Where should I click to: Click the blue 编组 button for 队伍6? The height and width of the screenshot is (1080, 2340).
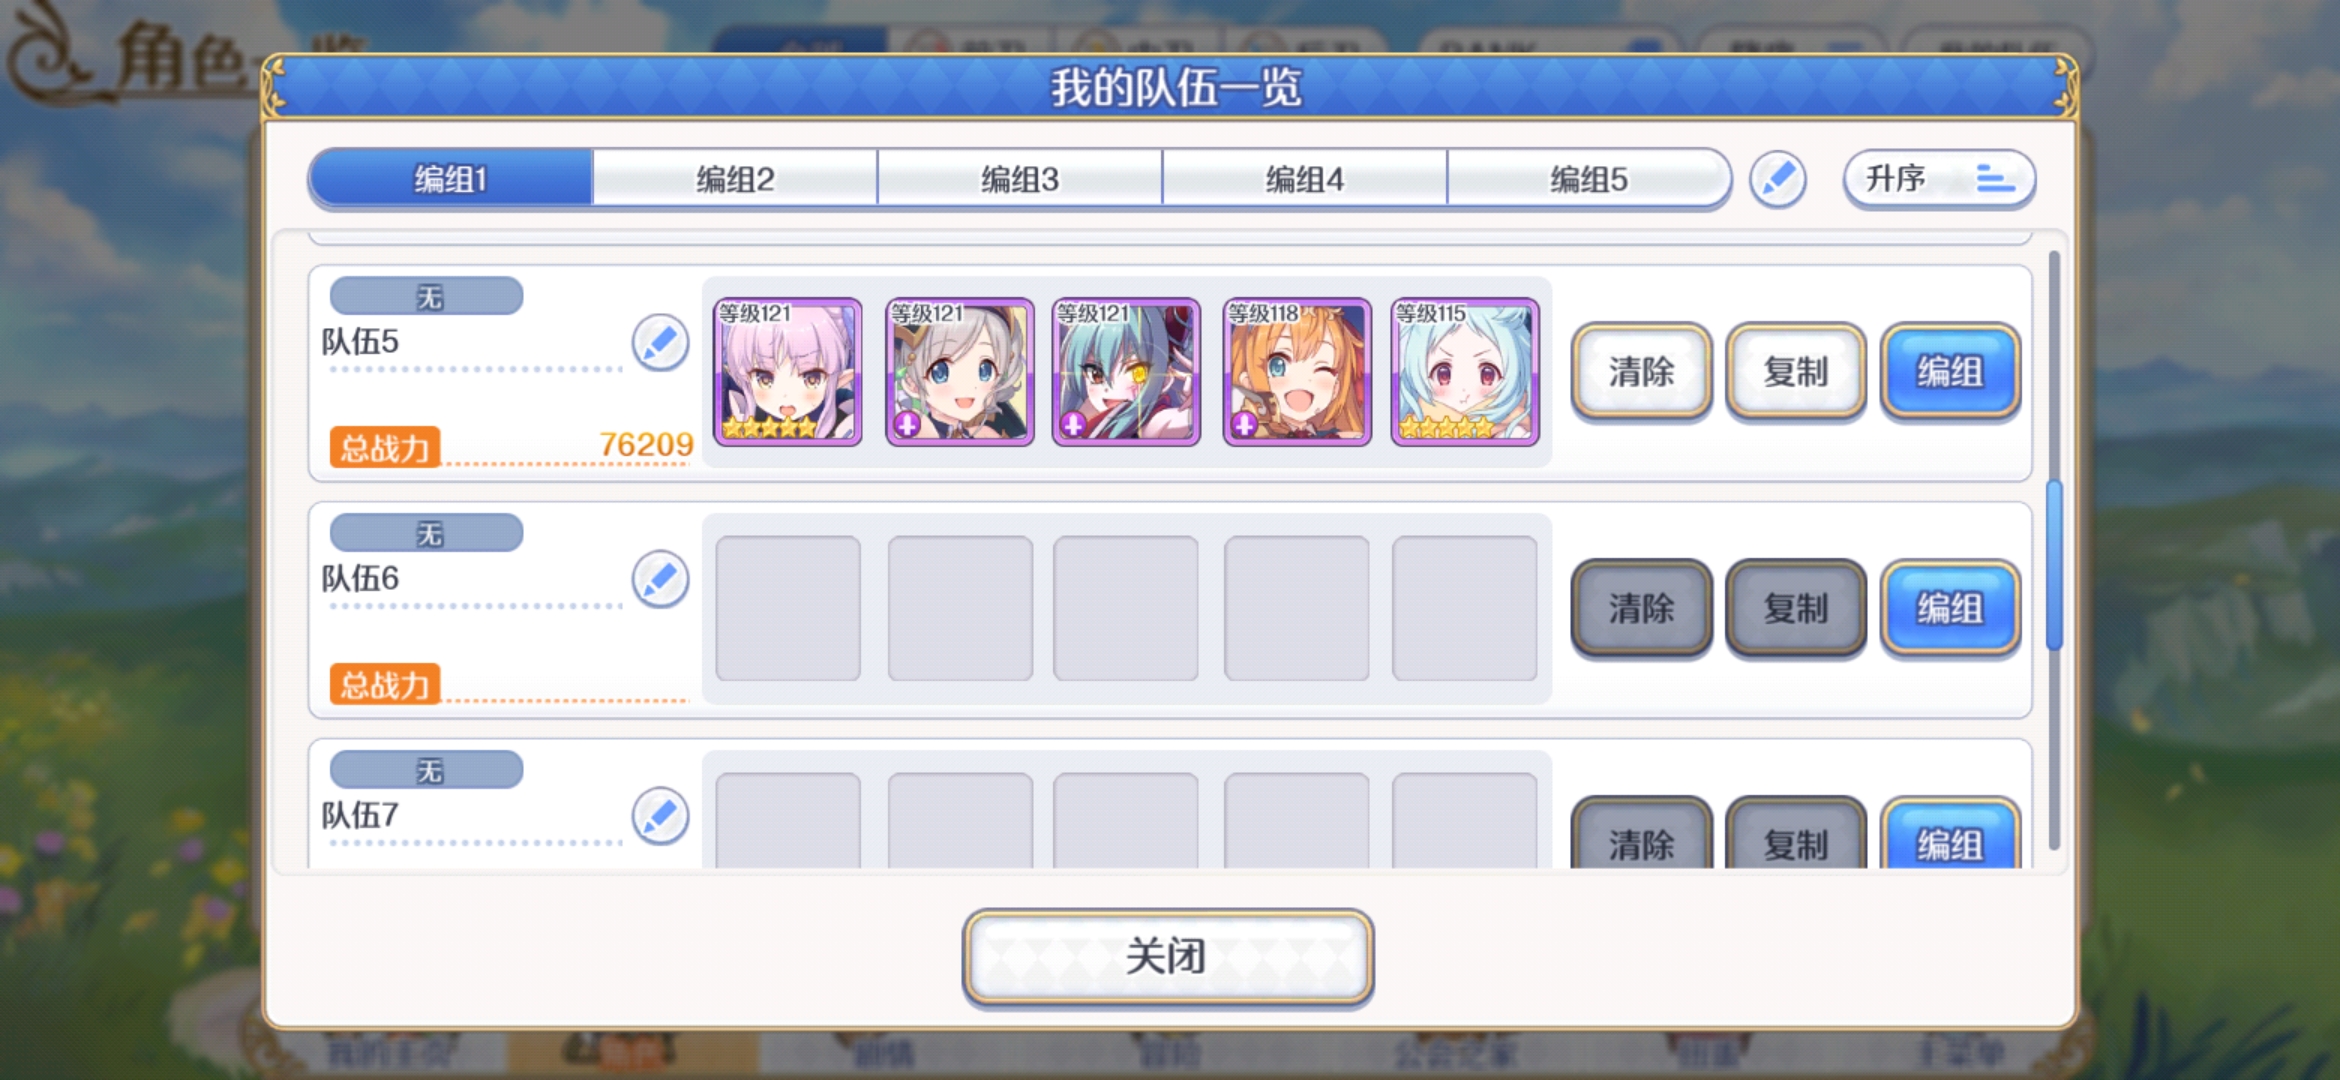click(1950, 608)
